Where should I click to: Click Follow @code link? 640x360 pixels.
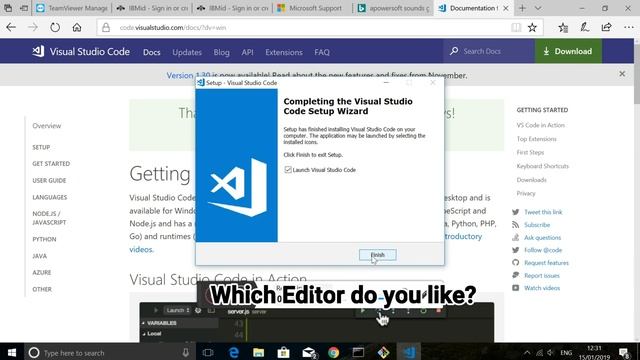pos(543,250)
